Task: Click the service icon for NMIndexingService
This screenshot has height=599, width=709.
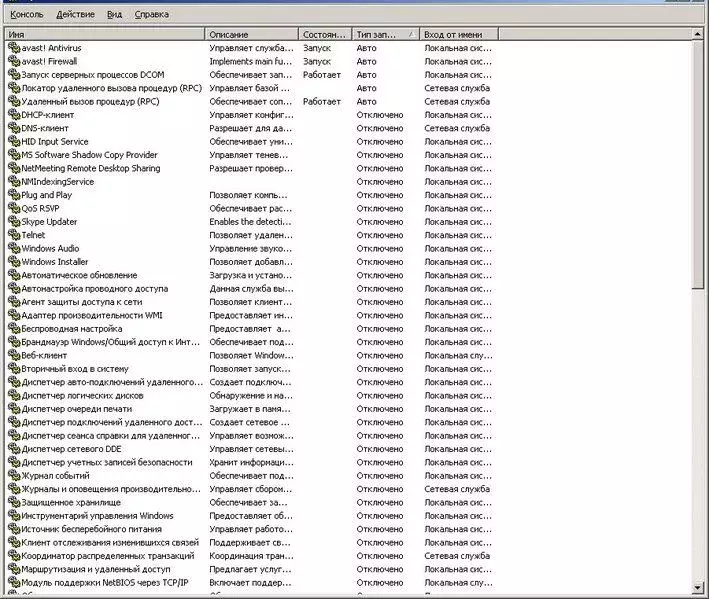Action: 14,181
